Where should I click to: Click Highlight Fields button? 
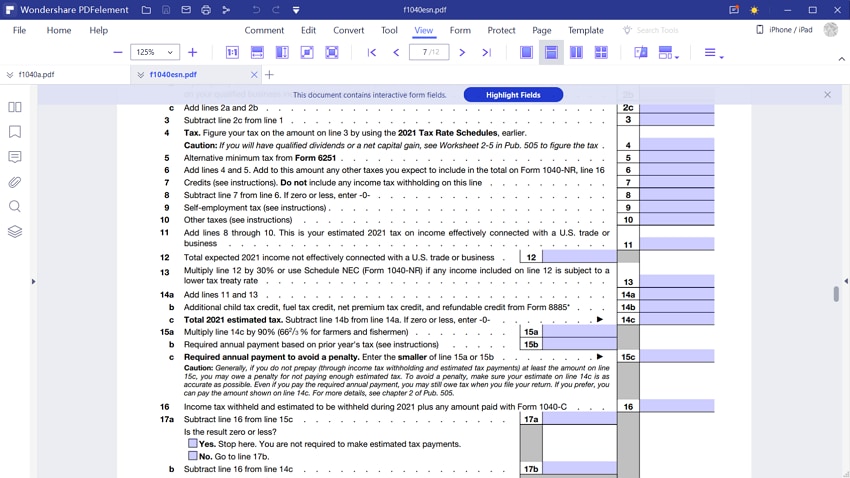pos(513,95)
